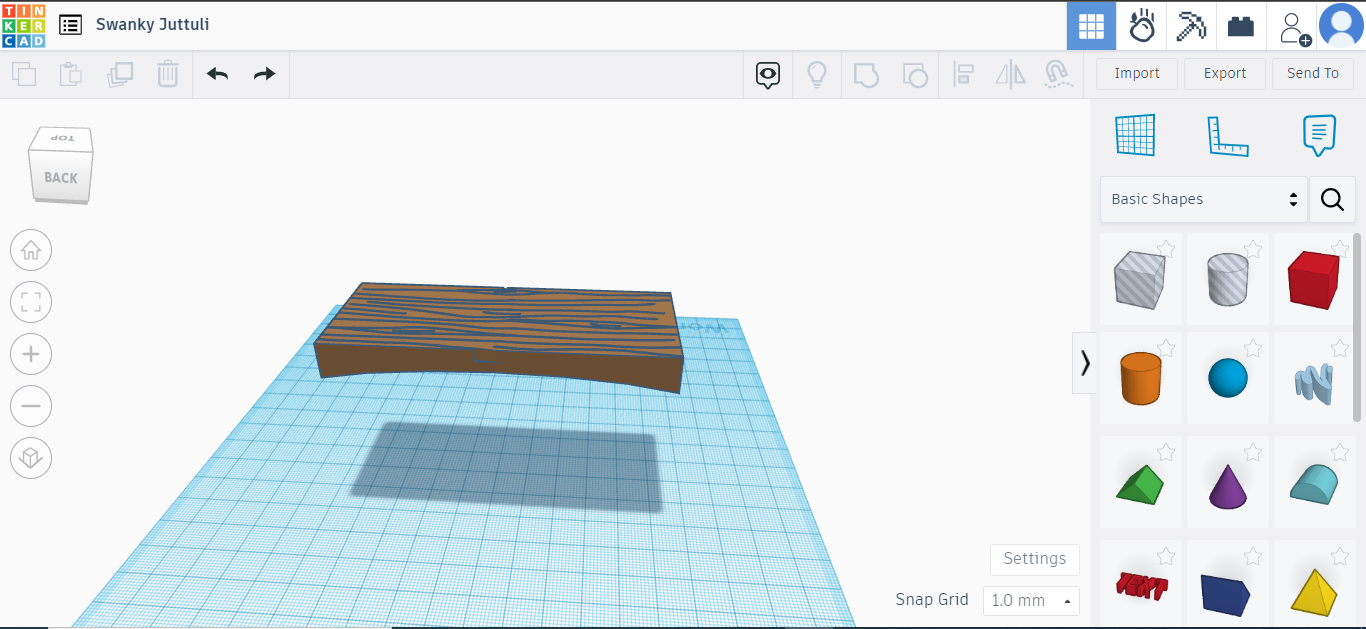Open the Settings panel
Viewport: 1366px width, 629px height.
1034,559
